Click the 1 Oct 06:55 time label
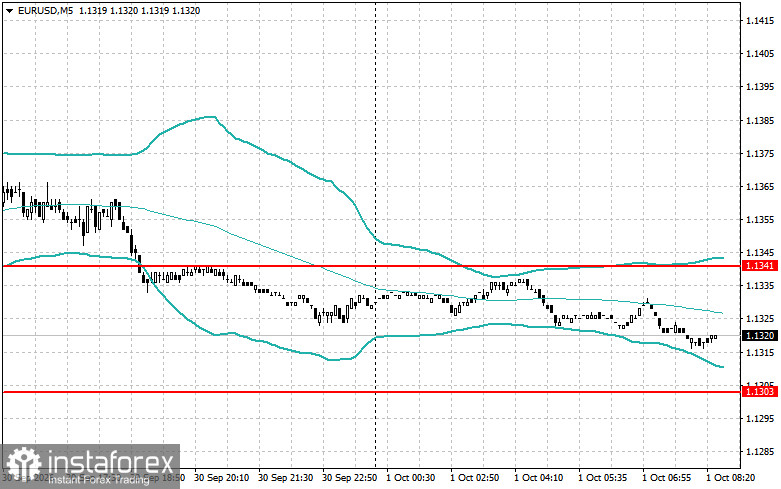 [x=666, y=478]
